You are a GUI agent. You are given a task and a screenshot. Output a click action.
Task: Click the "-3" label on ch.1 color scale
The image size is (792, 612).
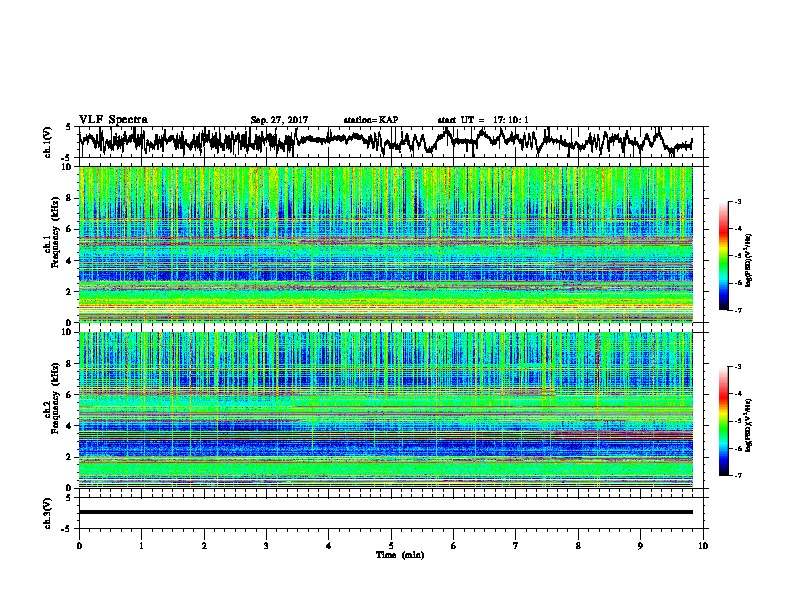pyautogui.click(x=737, y=201)
